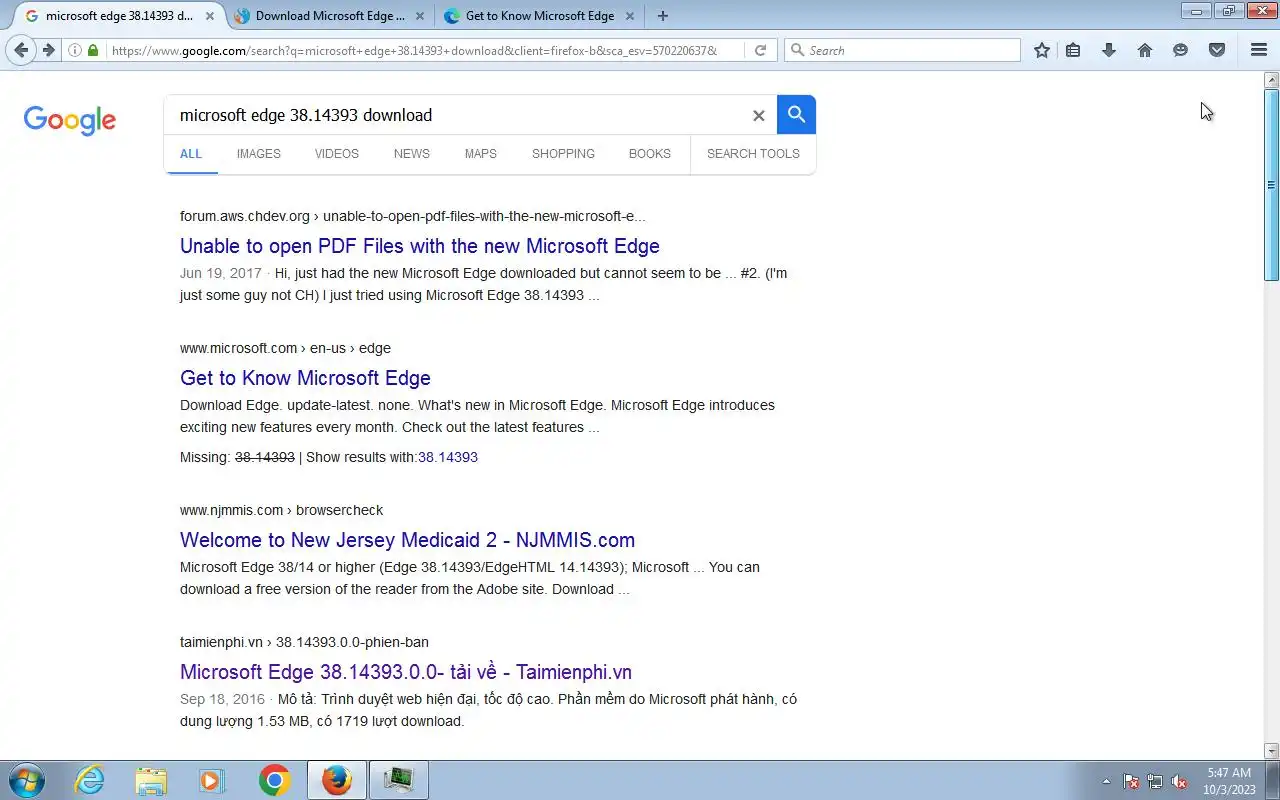This screenshot has height=800, width=1280.
Task: Show your bookmarks list icon
Action: (x=1073, y=50)
